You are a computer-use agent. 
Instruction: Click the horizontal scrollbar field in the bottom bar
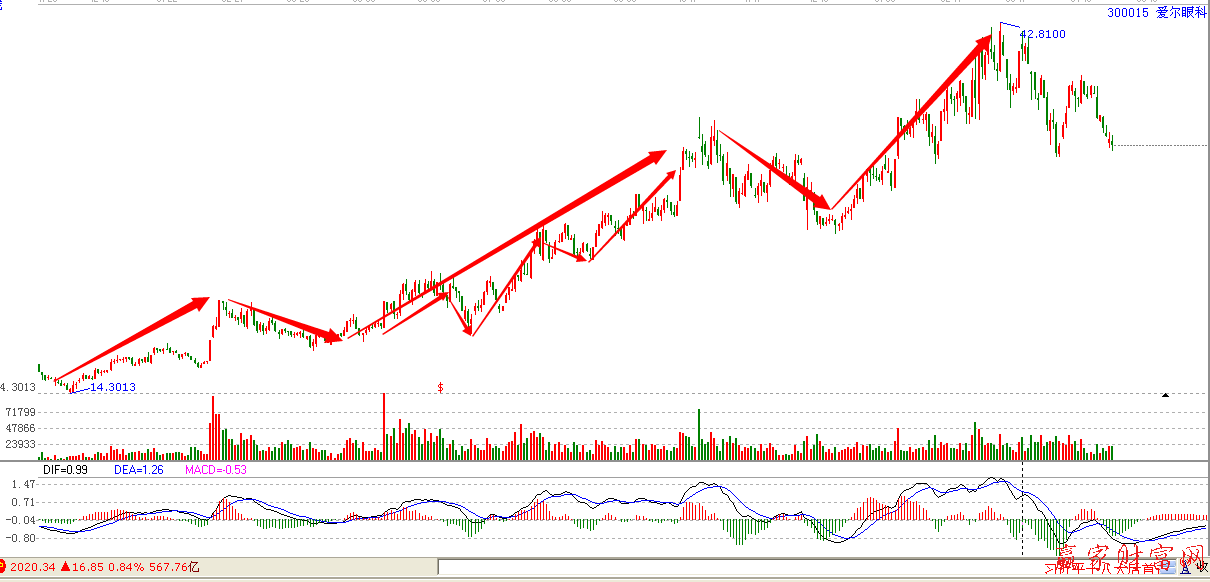pos(740,567)
